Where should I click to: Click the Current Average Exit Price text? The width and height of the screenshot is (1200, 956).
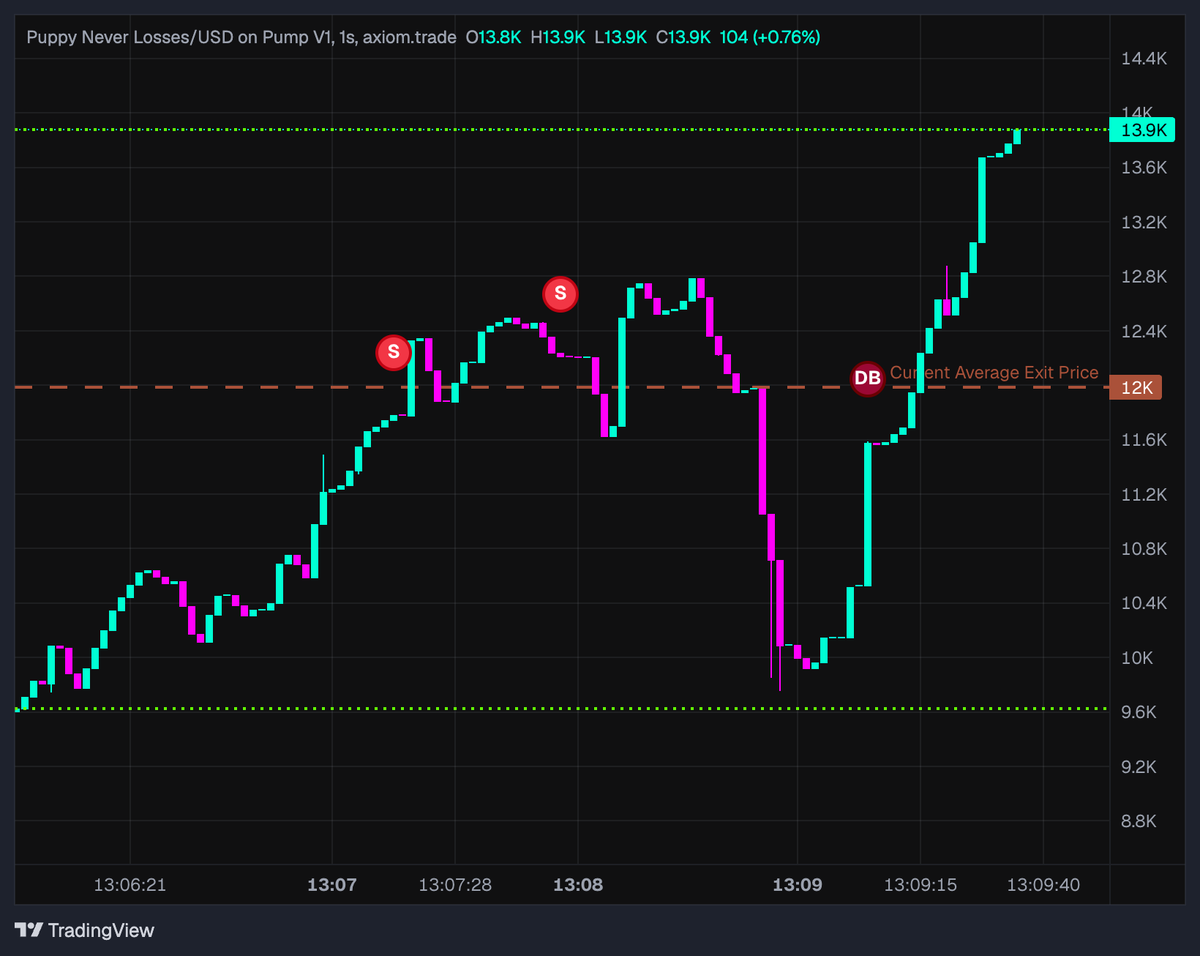pos(994,373)
